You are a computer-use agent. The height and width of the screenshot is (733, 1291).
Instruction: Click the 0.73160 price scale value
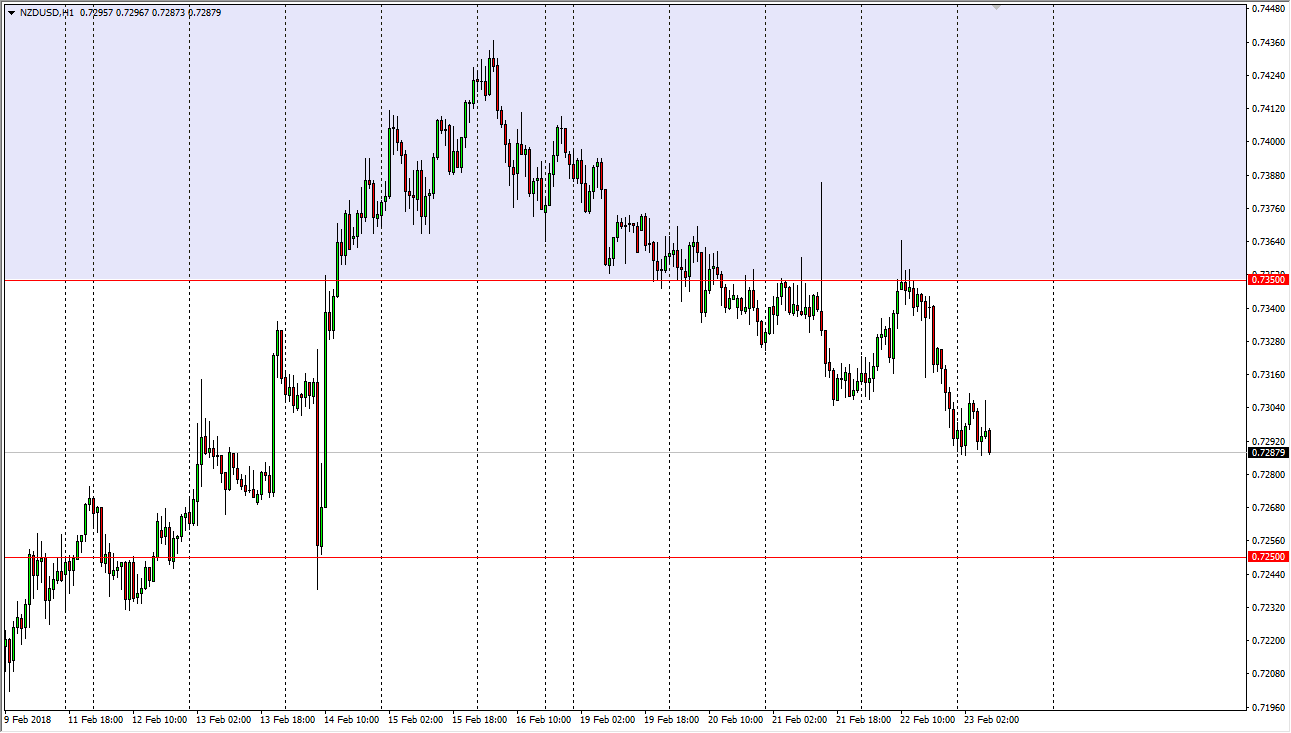tap(1267, 375)
